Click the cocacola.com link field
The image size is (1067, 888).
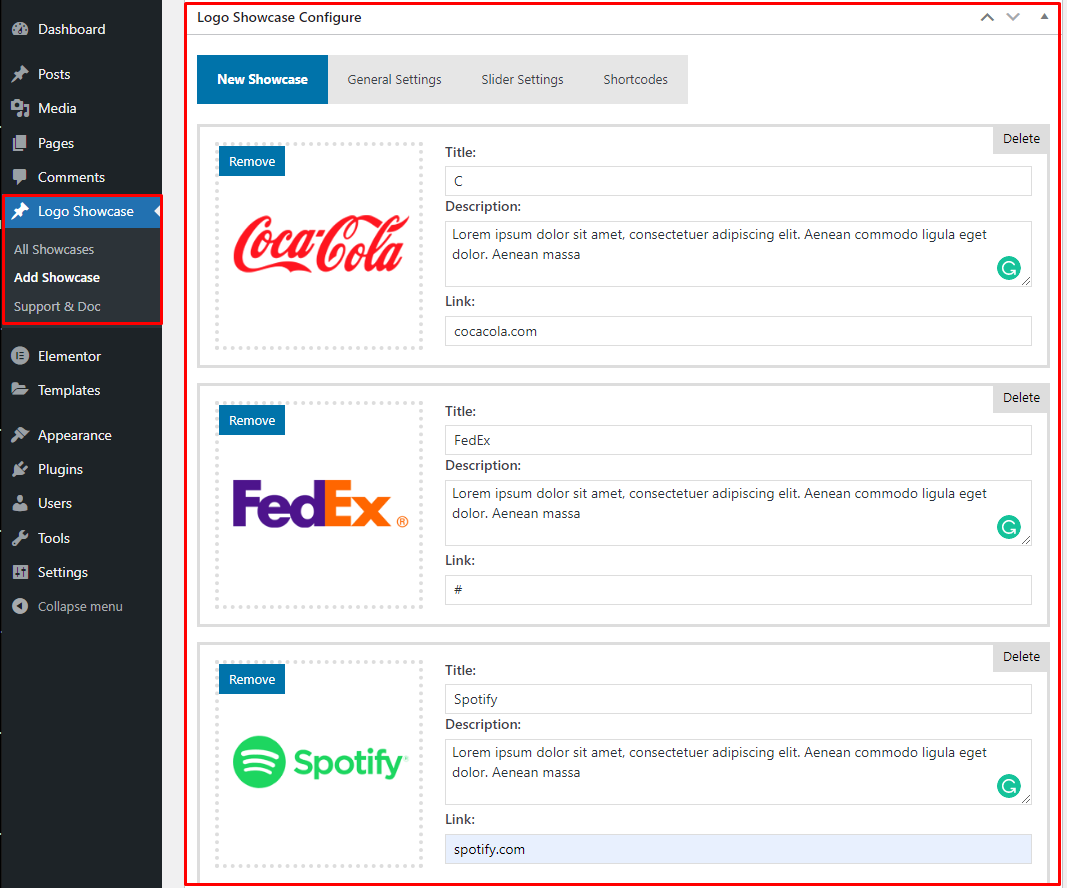[738, 331]
